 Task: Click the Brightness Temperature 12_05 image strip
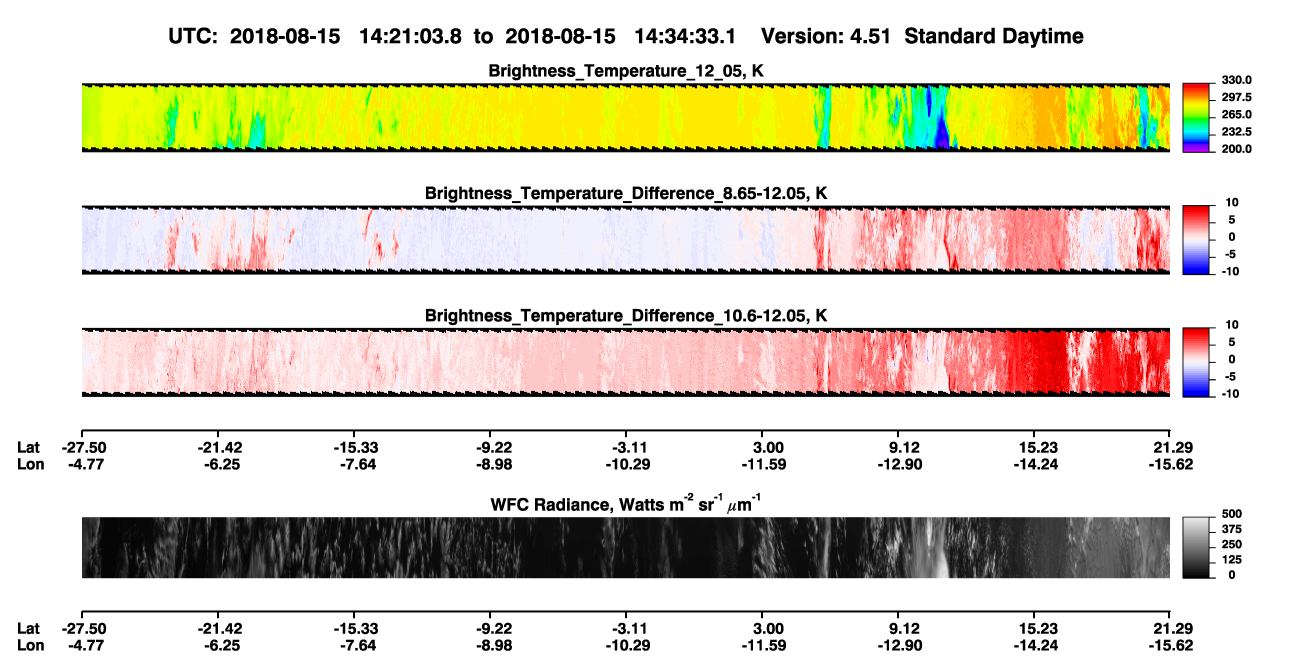point(625,117)
